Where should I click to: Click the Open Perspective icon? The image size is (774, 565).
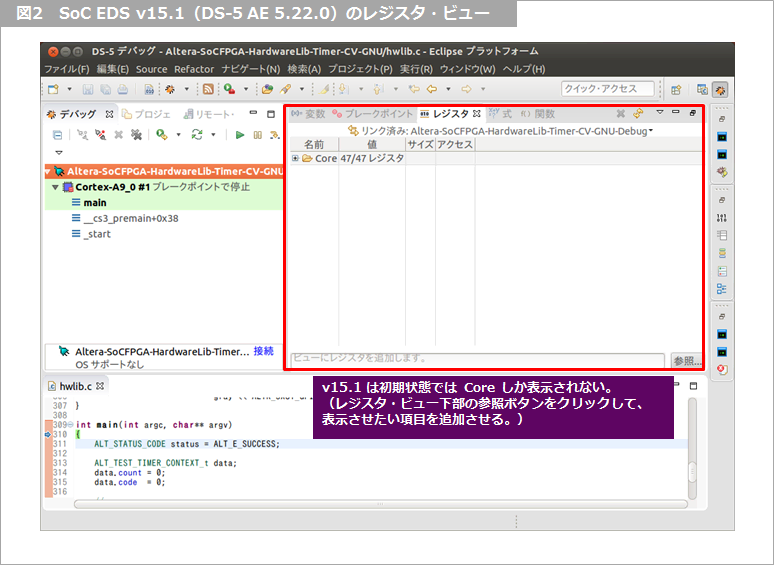676,90
